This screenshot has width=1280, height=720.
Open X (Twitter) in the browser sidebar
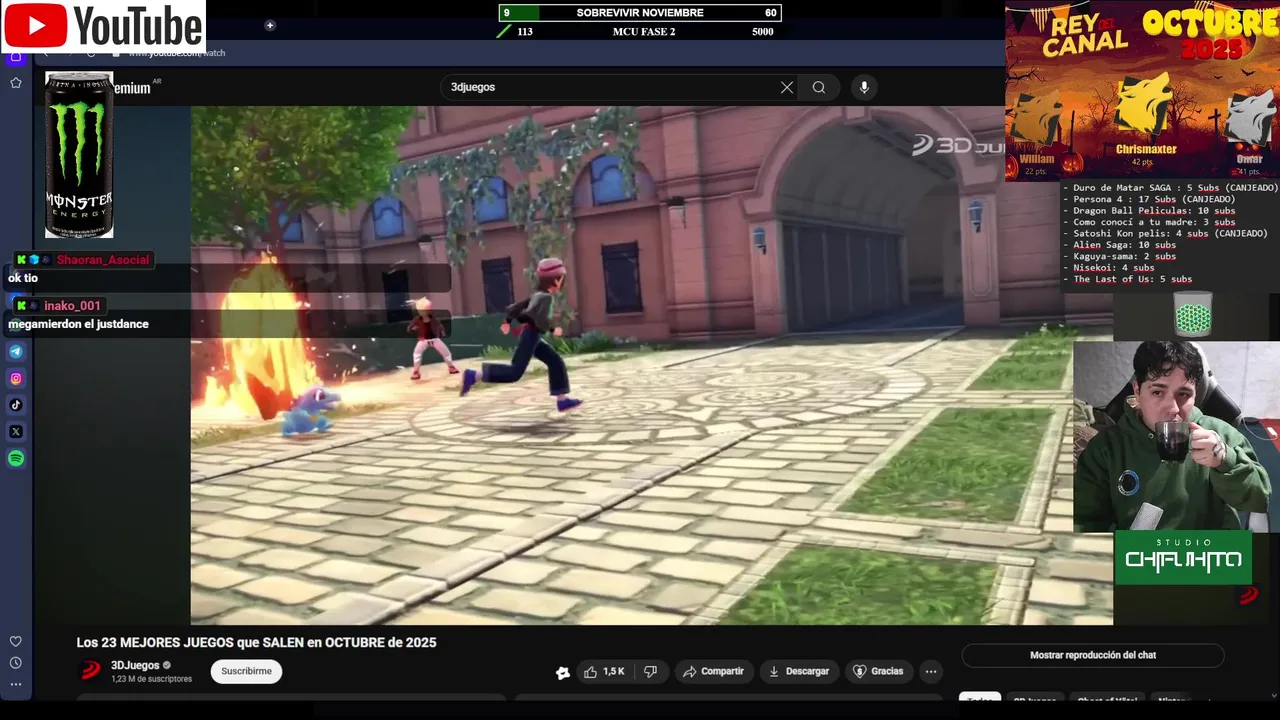pos(16,432)
